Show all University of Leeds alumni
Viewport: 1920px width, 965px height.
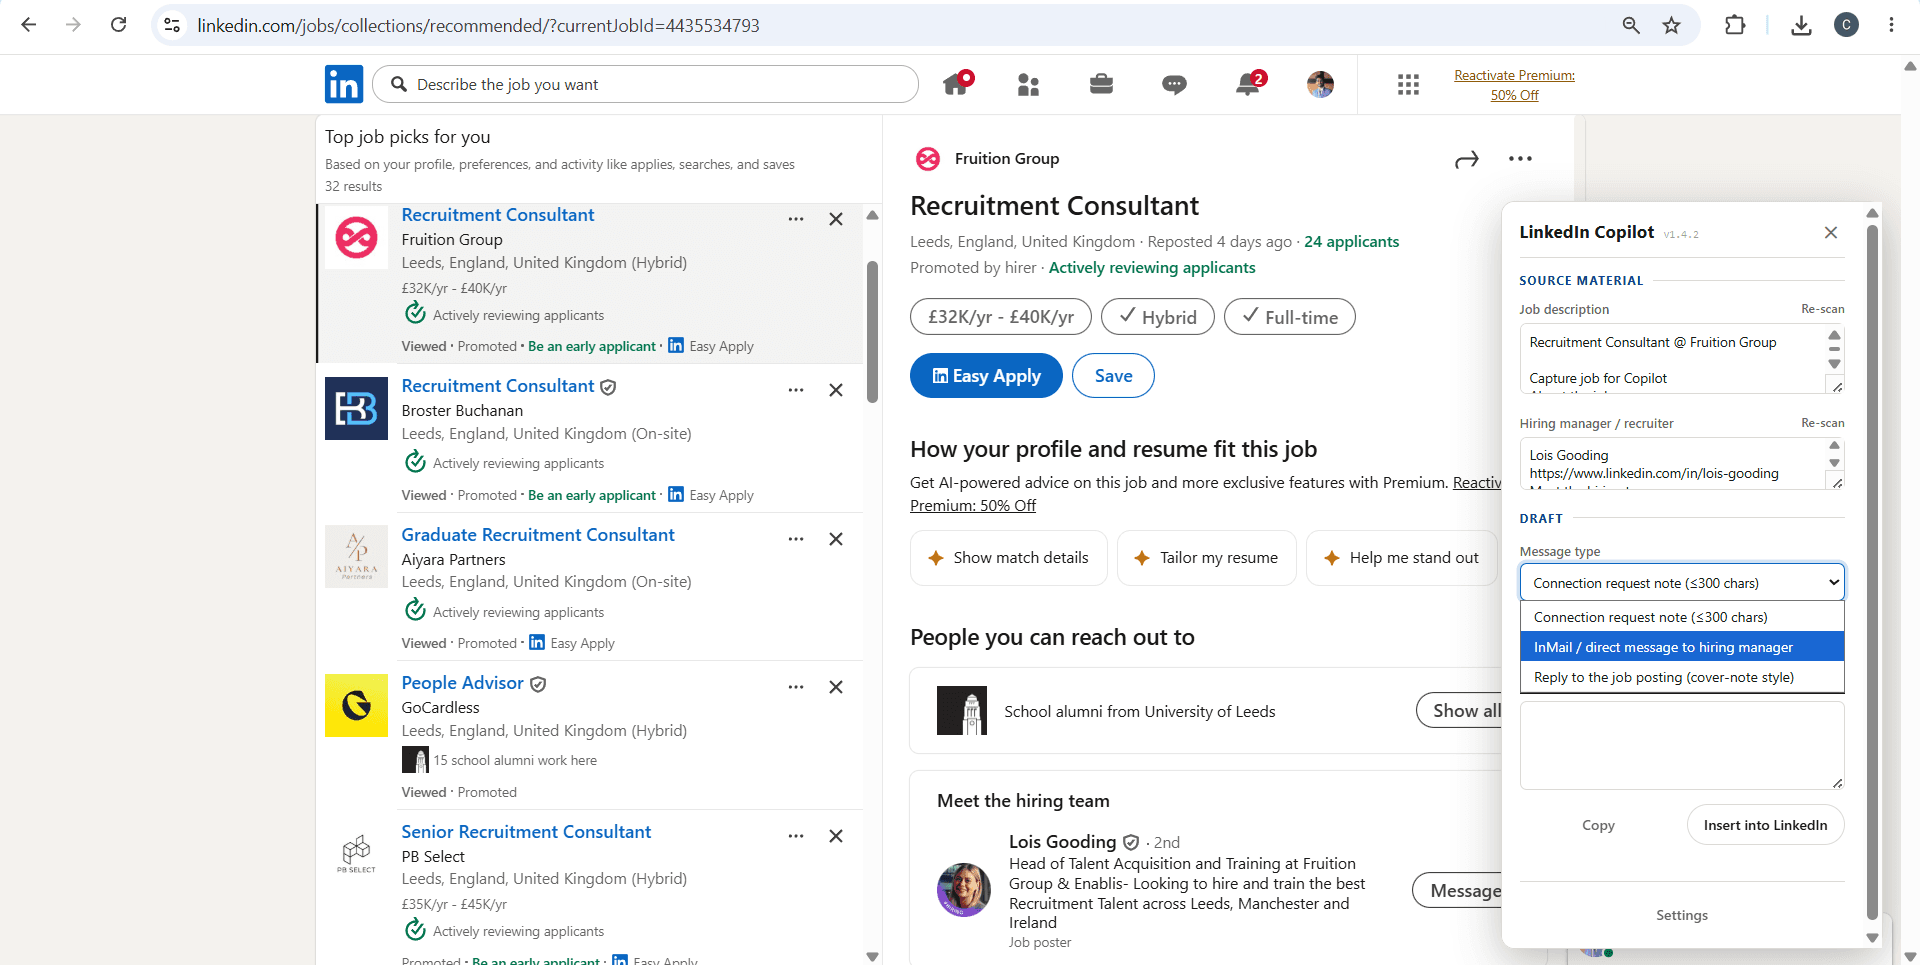point(1460,711)
